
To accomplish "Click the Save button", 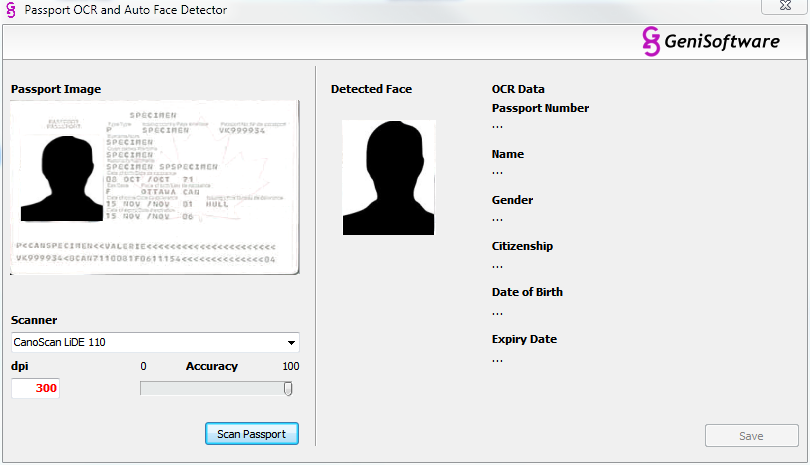I will click(751, 436).
